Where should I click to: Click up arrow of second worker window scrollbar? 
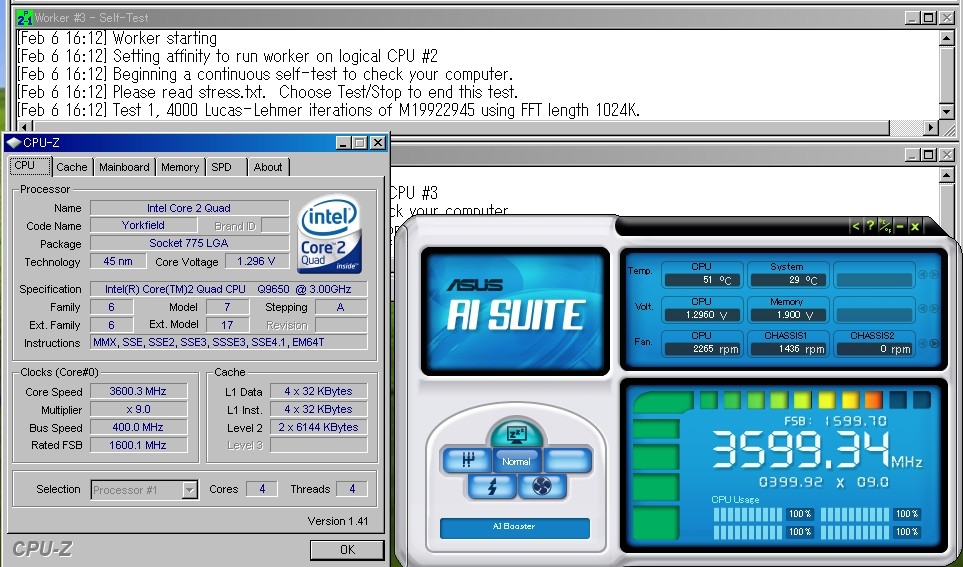pos(946,176)
